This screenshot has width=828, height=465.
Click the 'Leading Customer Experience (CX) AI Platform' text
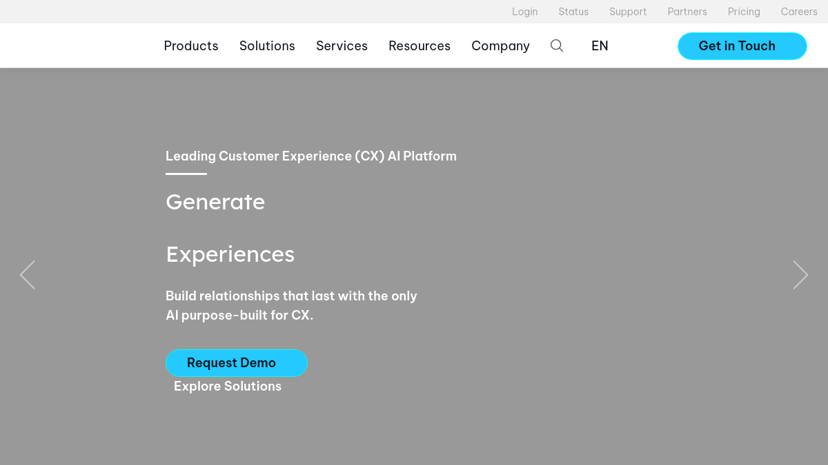point(311,156)
